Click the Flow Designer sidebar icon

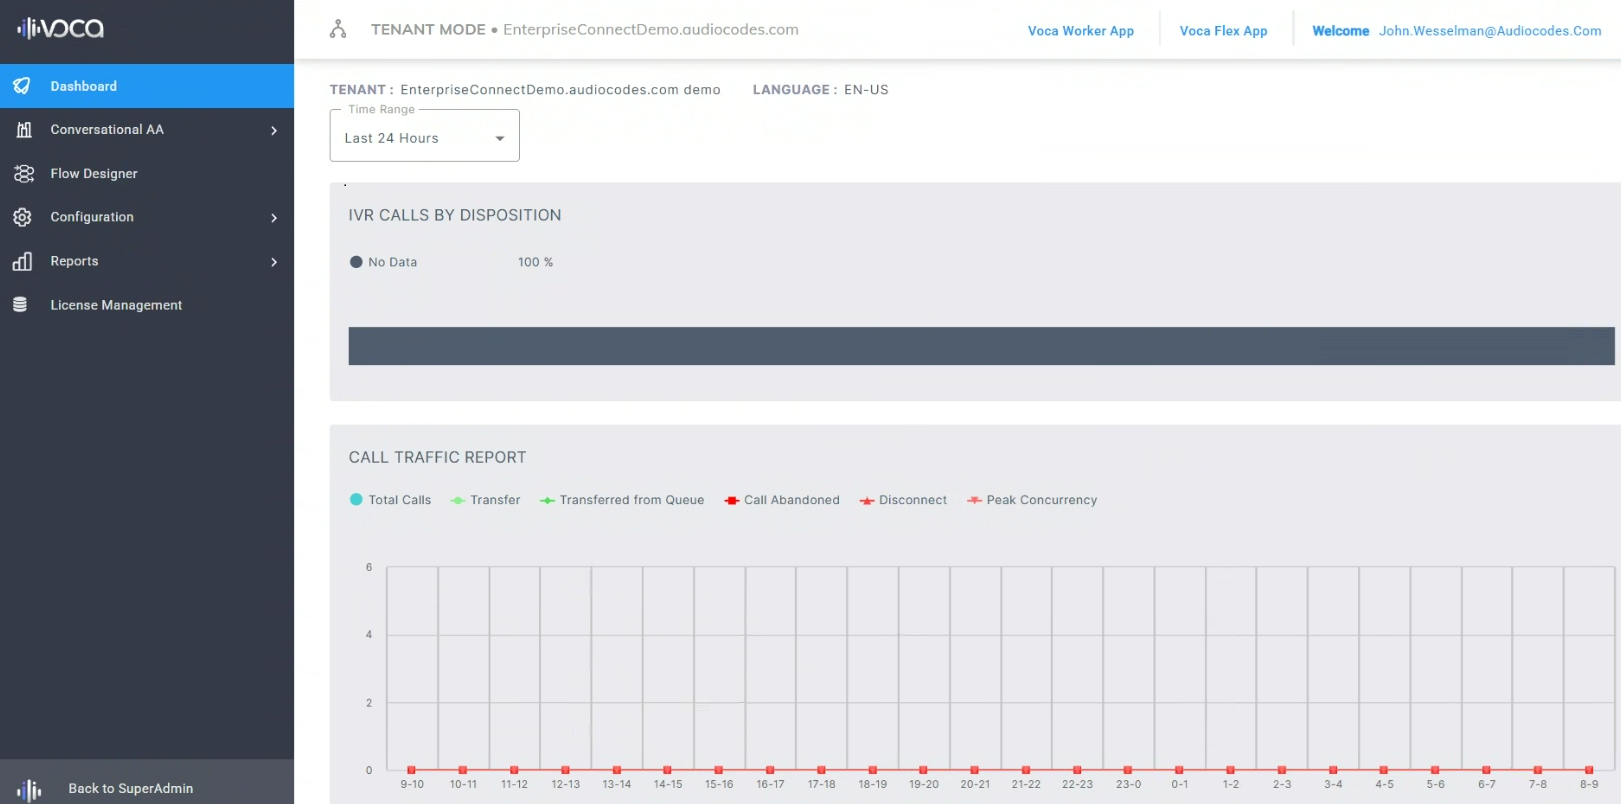[x=24, y=174]
